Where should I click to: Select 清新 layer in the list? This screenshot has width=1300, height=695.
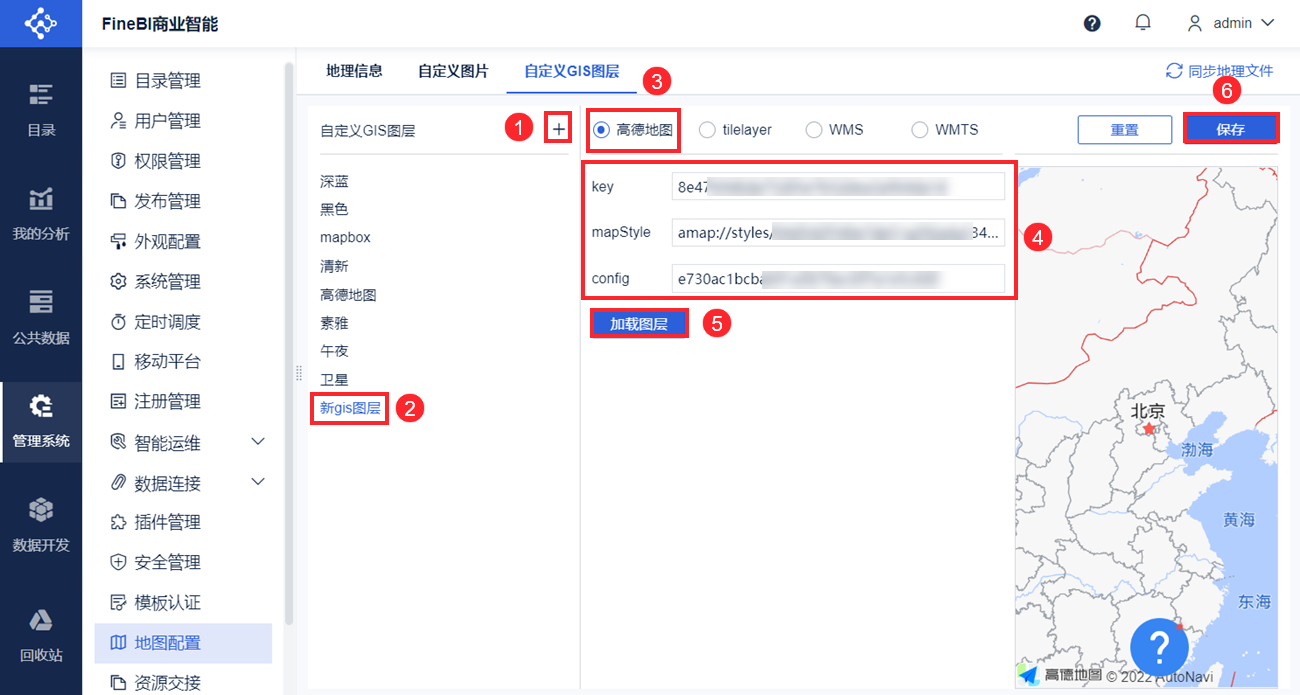pyautogui.click(x=334, y=266)
